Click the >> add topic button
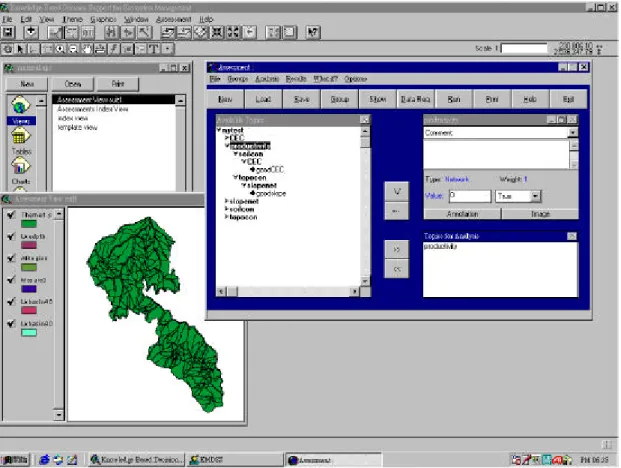Screen dimensions: 621x468 point(396,249)
